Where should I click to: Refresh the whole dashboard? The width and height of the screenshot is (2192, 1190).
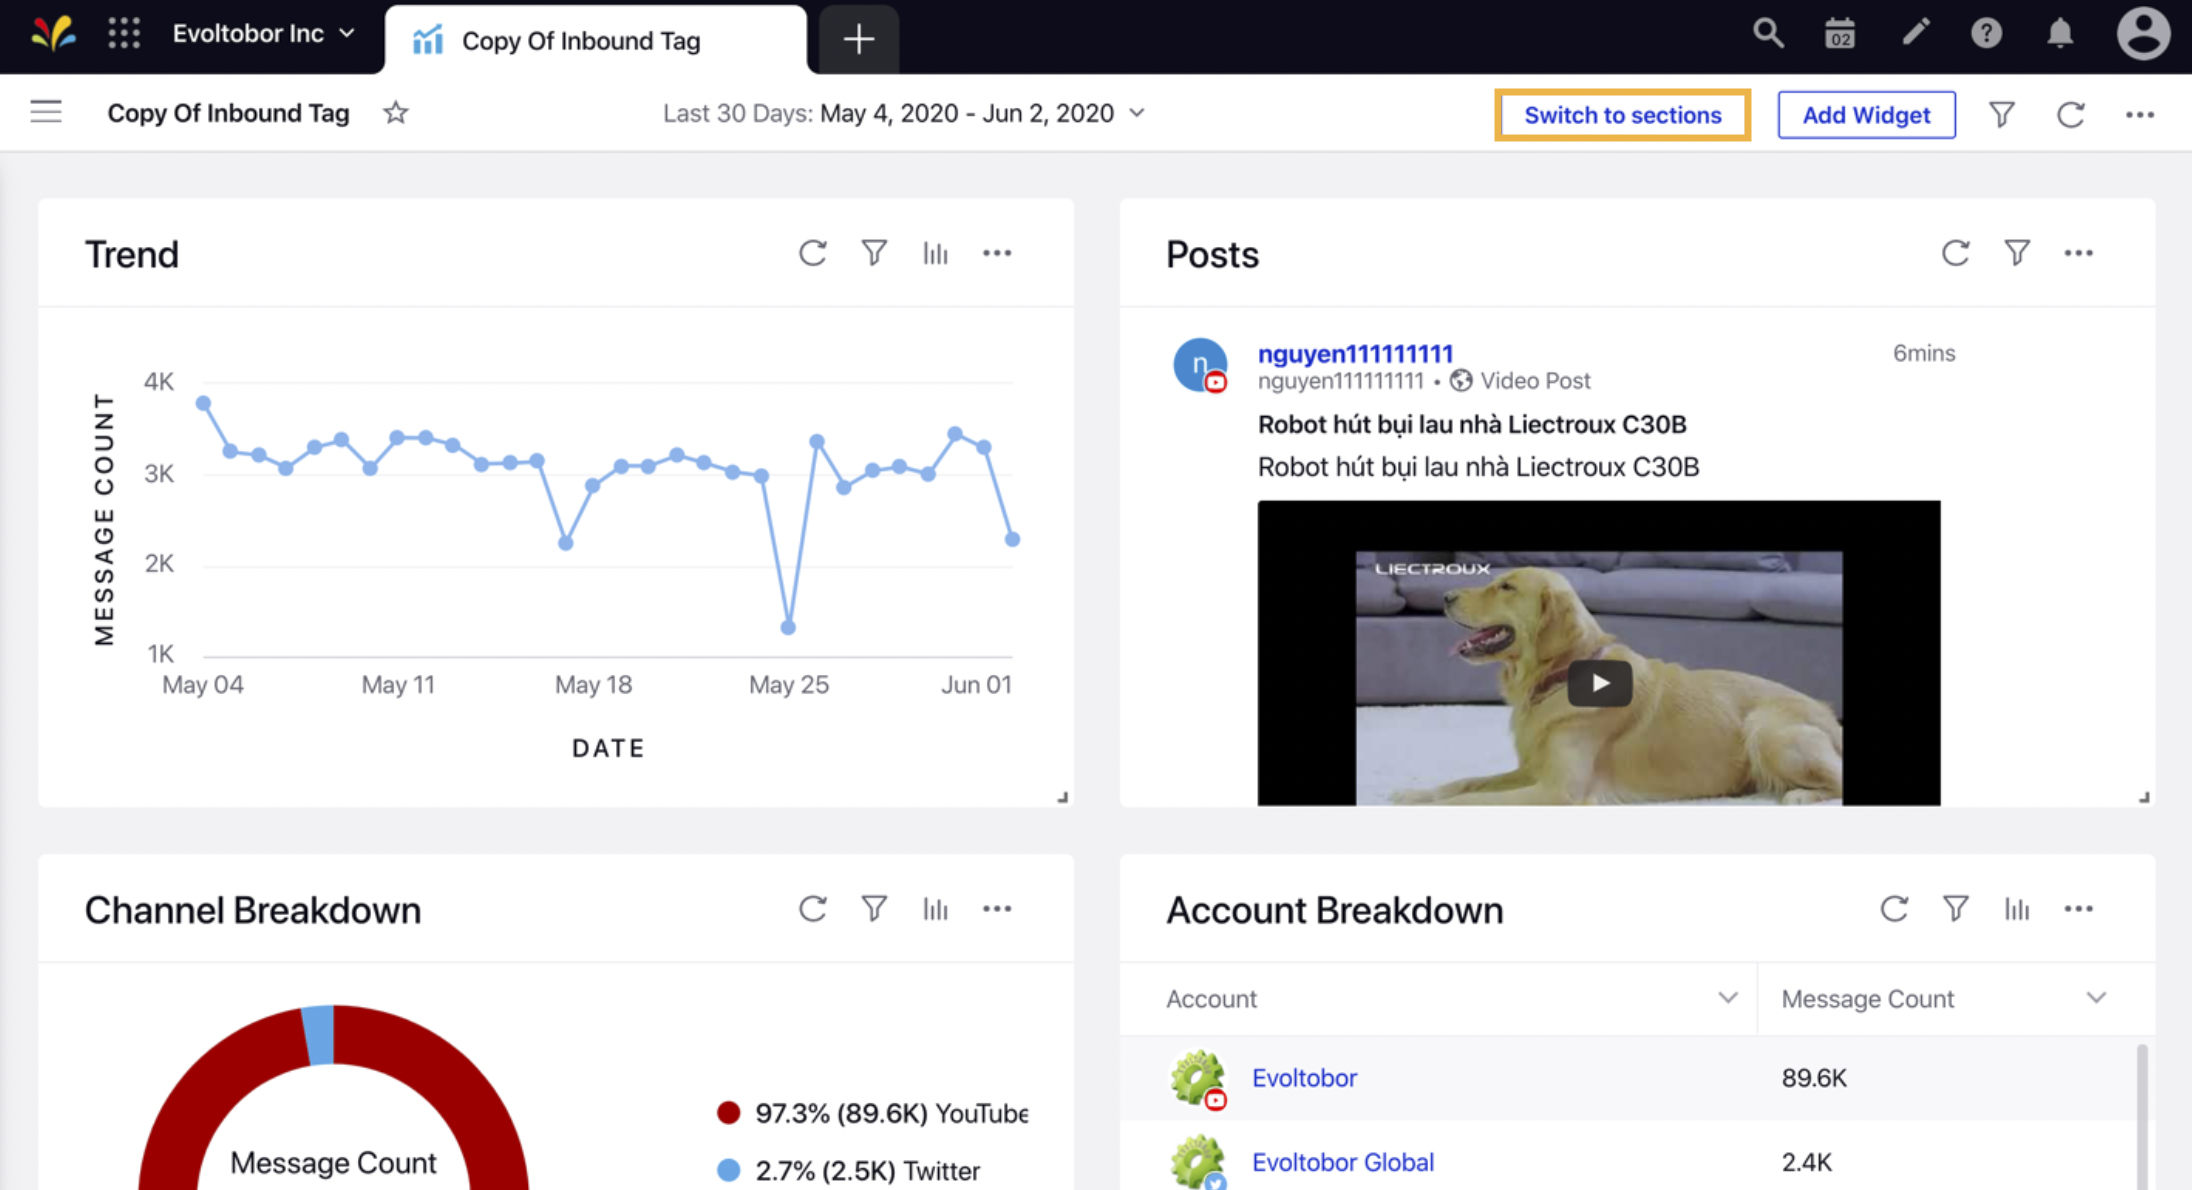click(2070, 114)
